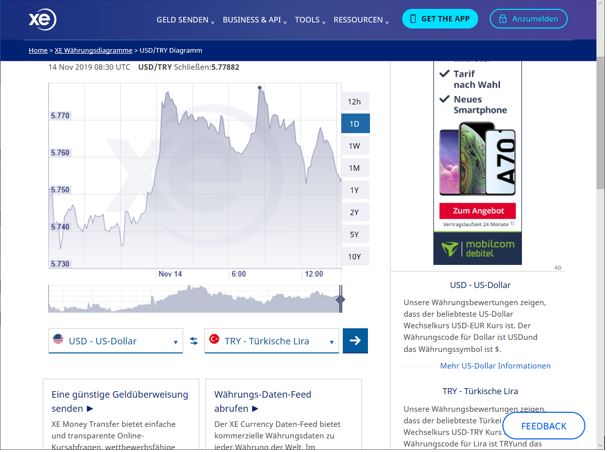Click the Schließen value 5.77882
The image size is (607, 452).
pos(225,67)
